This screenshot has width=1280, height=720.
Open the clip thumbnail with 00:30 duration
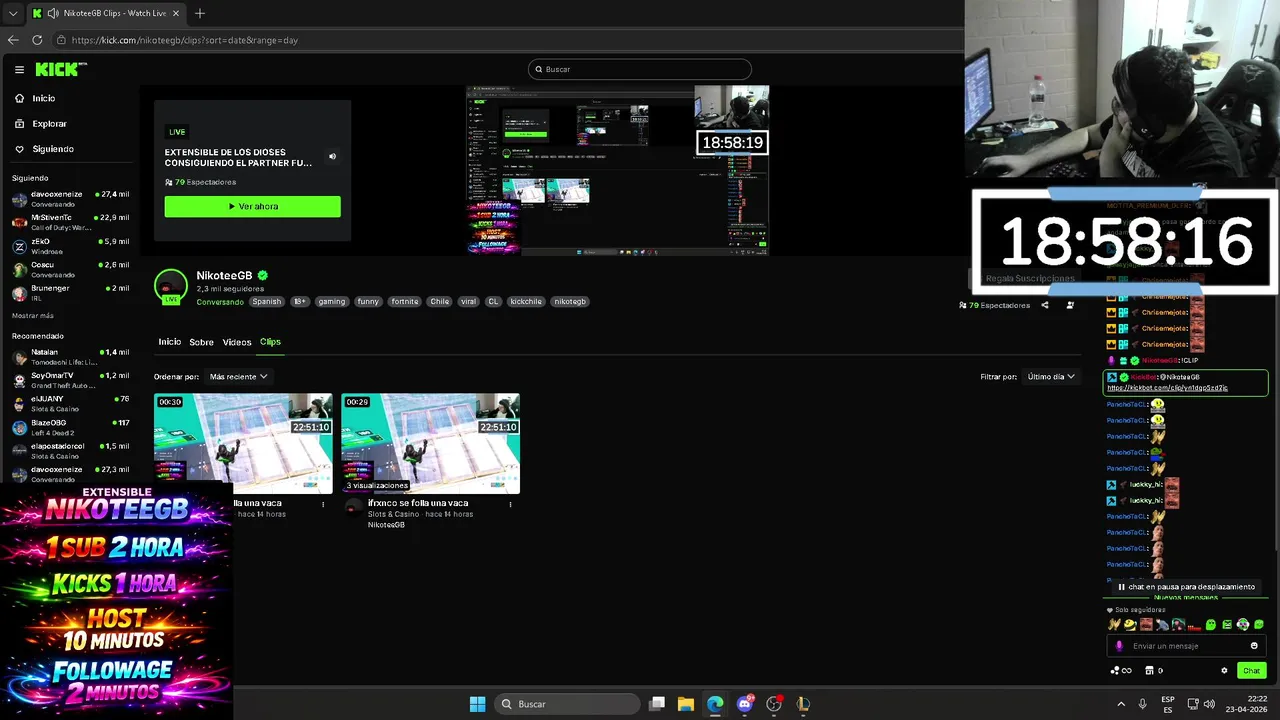click(x=243, y=443)
